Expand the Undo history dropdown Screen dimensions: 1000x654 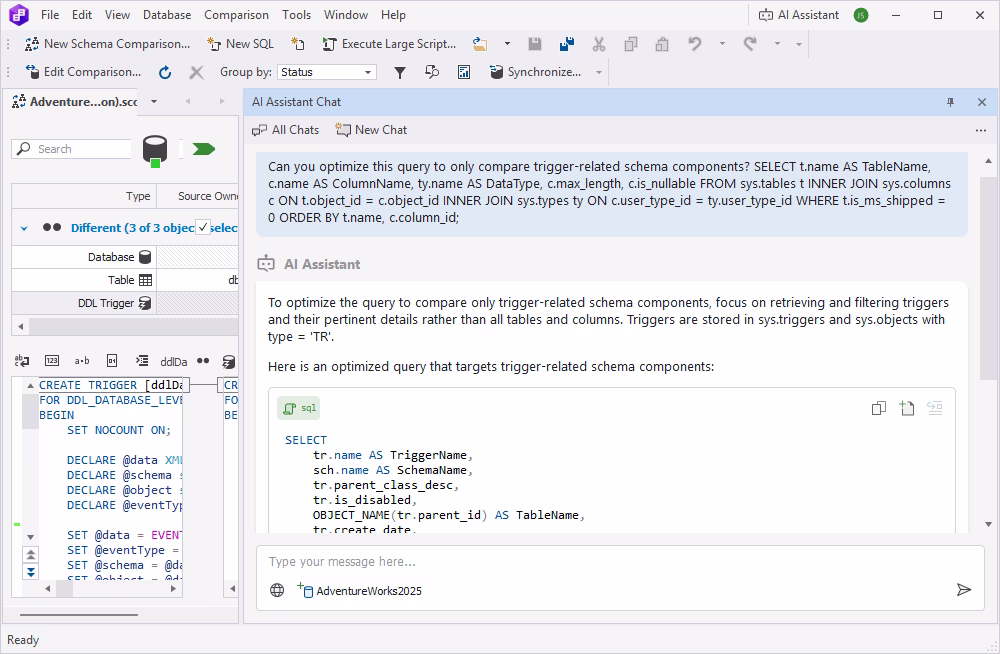pyautogui.click(x=722, y=44)
